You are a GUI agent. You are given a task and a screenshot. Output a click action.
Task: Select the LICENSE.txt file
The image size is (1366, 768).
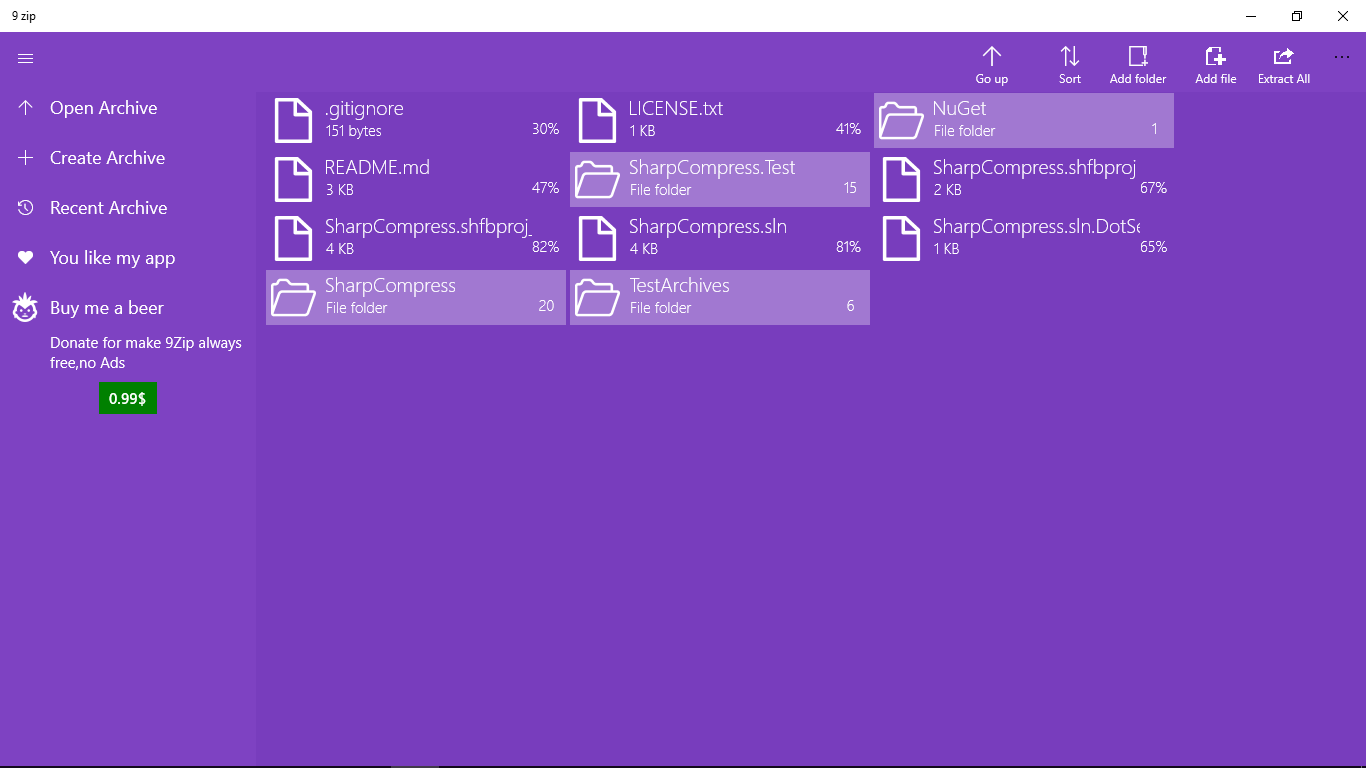point(719,119)
